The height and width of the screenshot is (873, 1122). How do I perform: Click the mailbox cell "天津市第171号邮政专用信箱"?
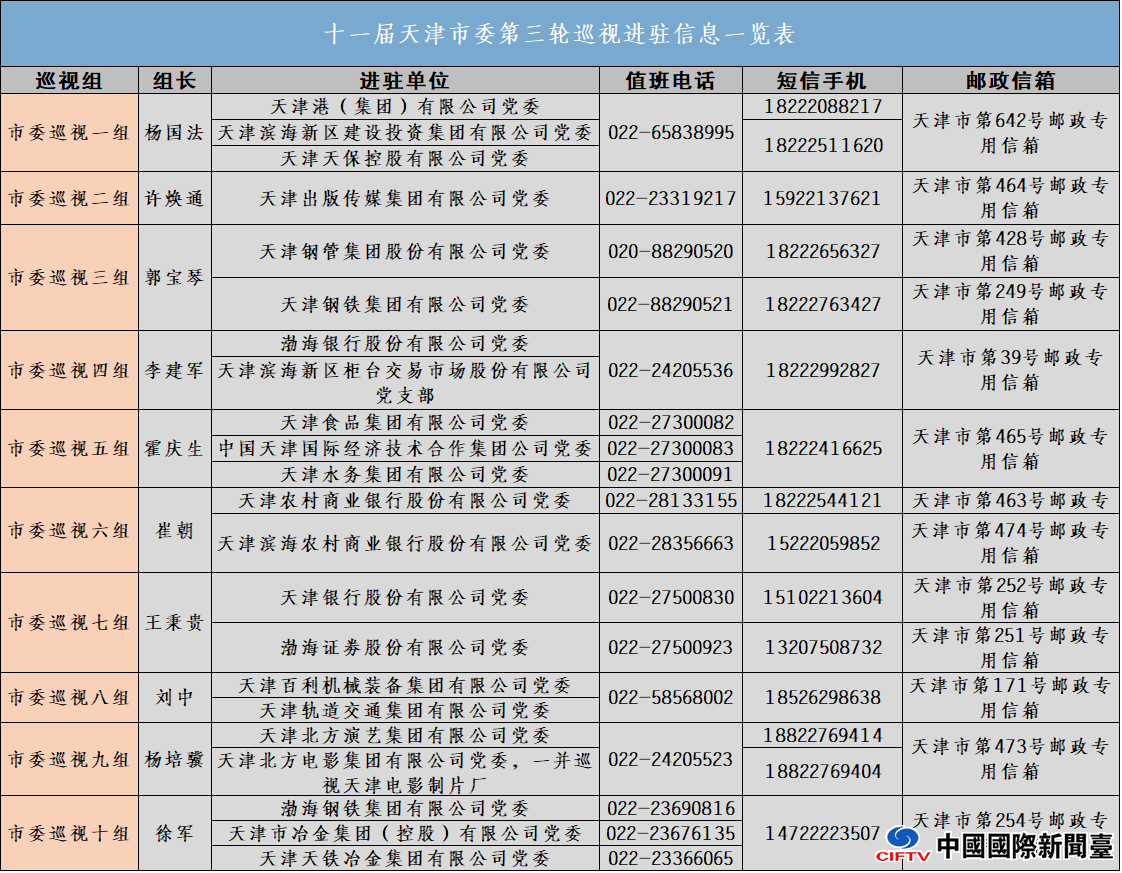click(x=1010, y=698)
